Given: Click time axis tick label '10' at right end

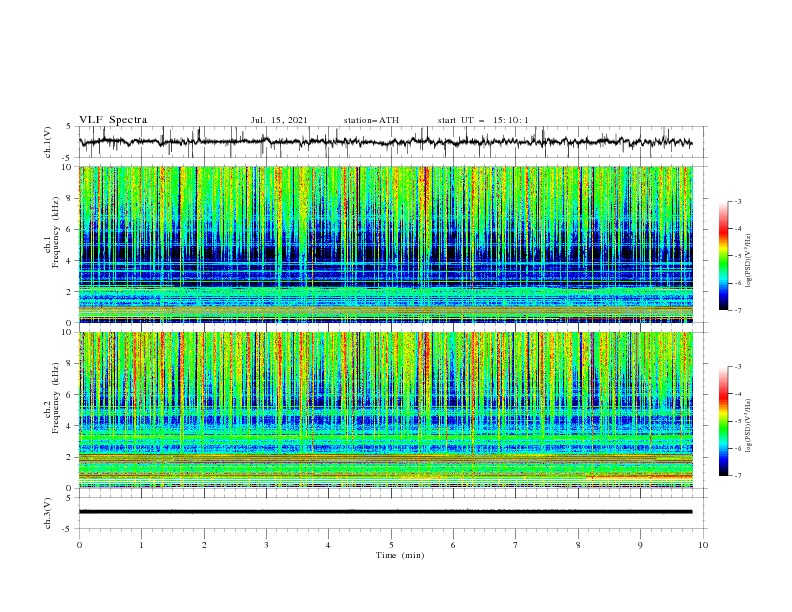Looking at the screenshot, I should [x=703, y=545].
